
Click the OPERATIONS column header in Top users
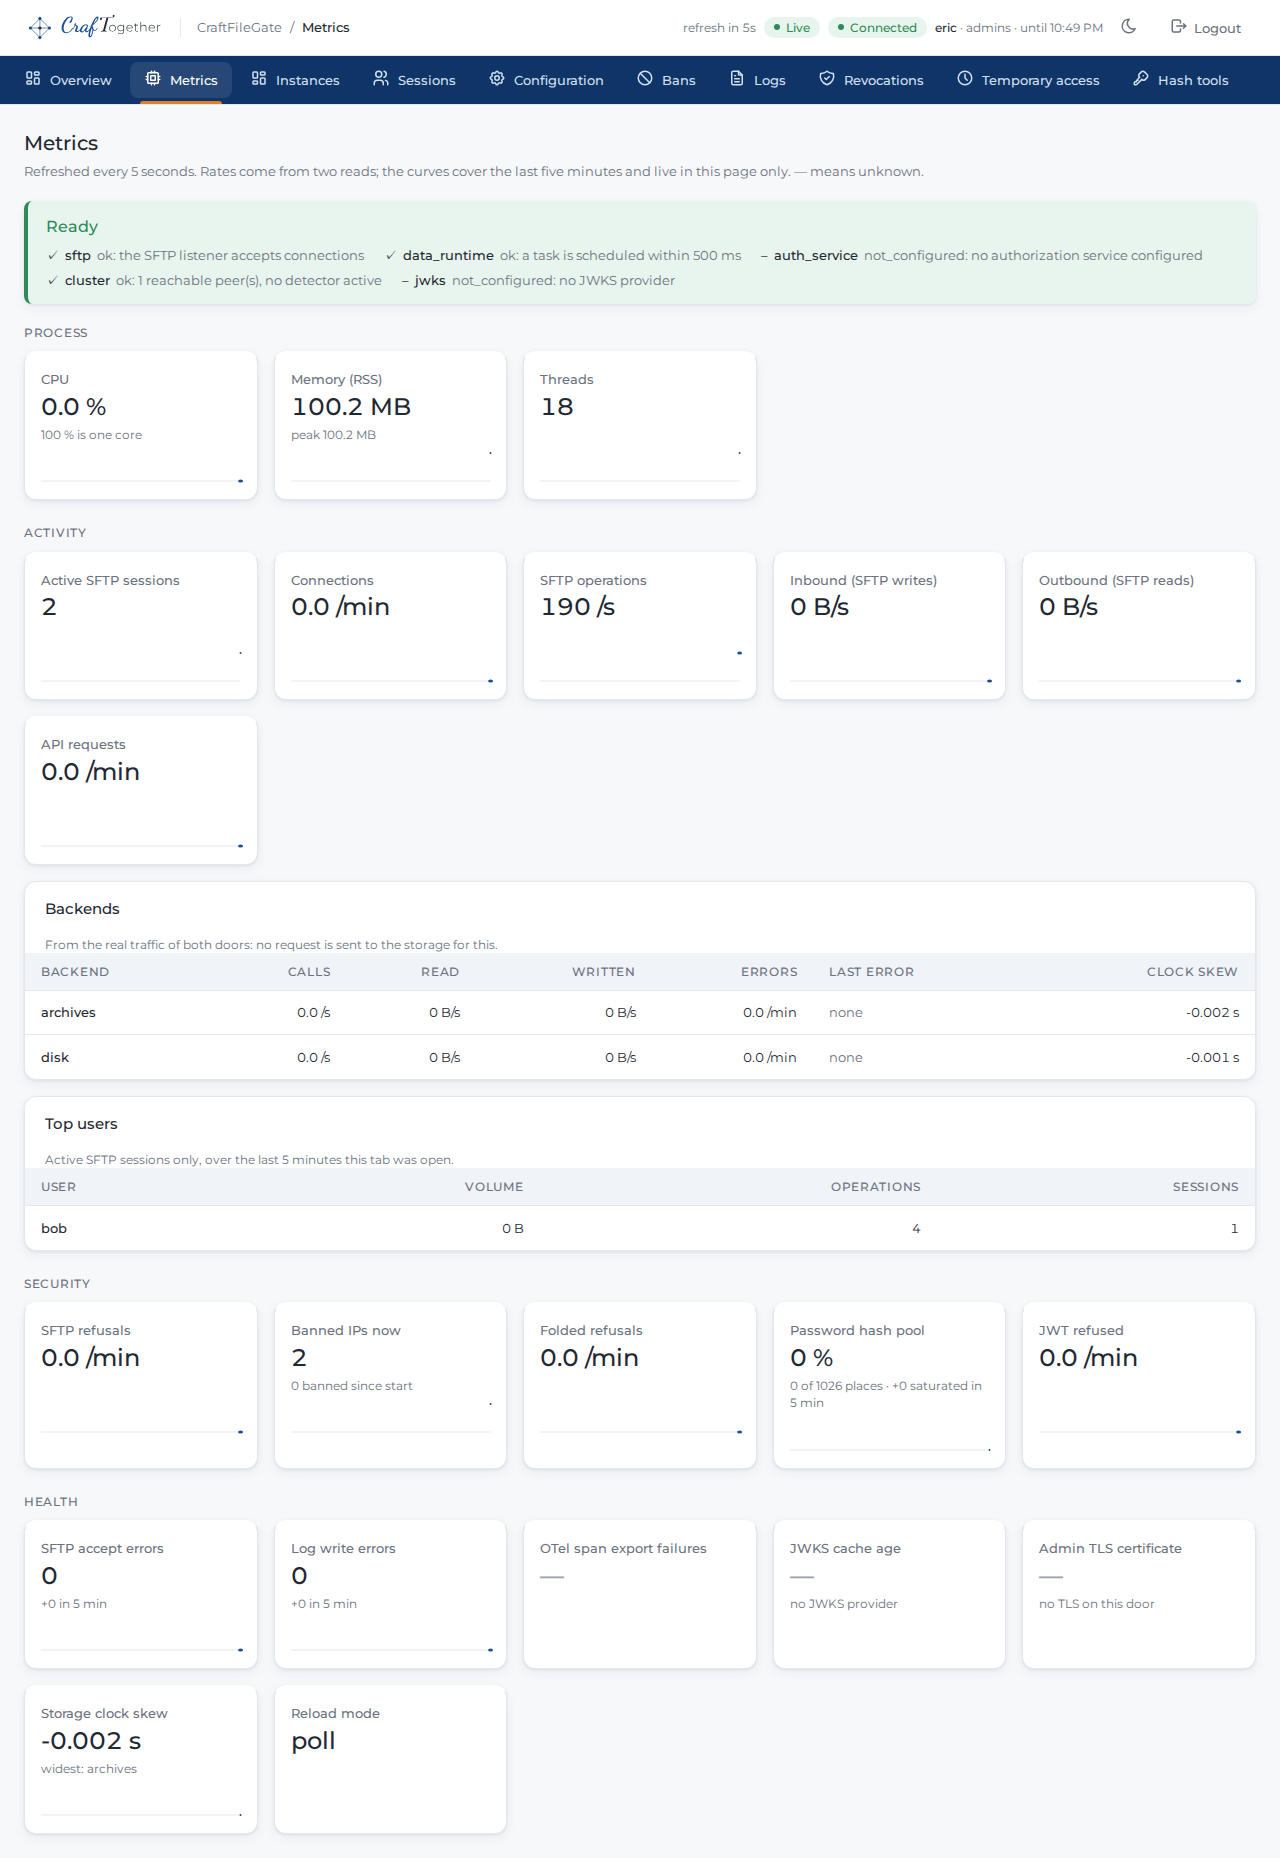pyautogui.click(x=876, y=1186)
